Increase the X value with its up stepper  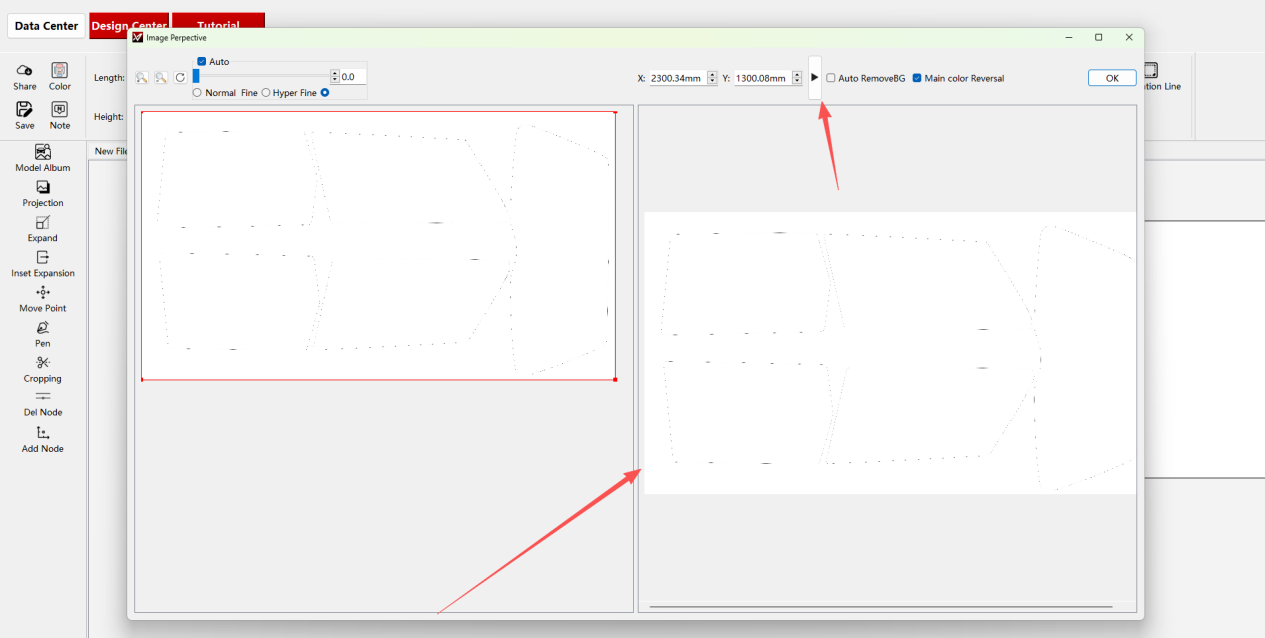point(712,73)
